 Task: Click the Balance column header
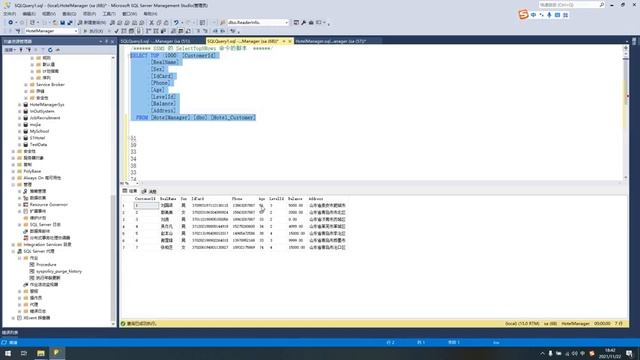click(295, 199)
